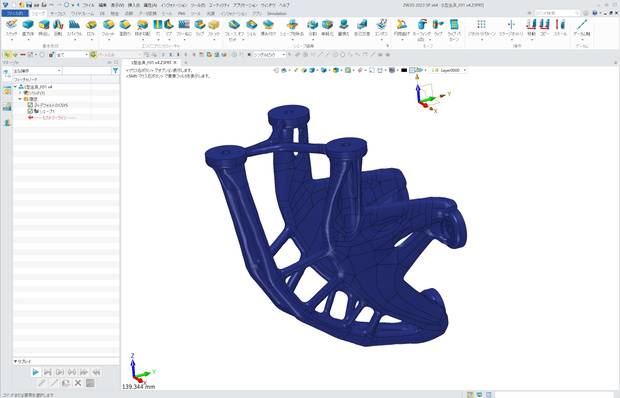Select the ラップパターン (Wrap pattern) tool
This screenshot has width=620, height=398.
pos(454,30)
